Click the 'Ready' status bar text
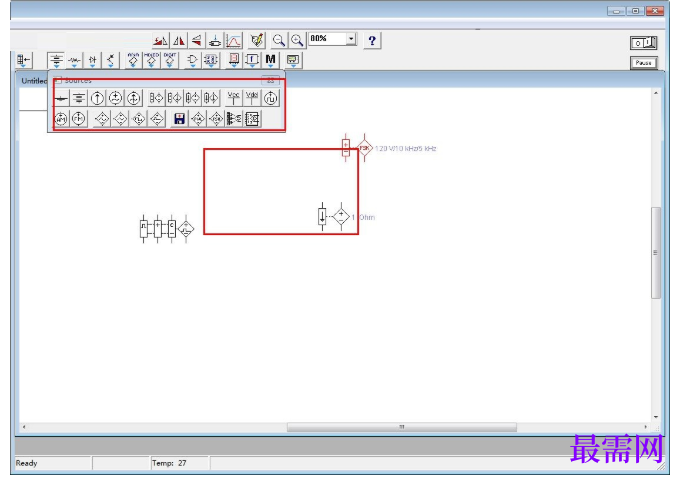 tap(27, 463)
